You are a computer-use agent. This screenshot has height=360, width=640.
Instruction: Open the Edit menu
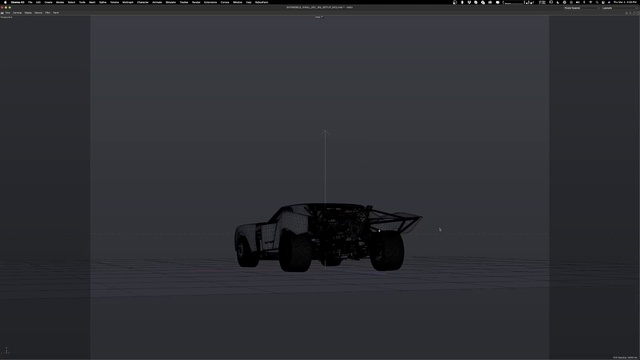(38, 2)
